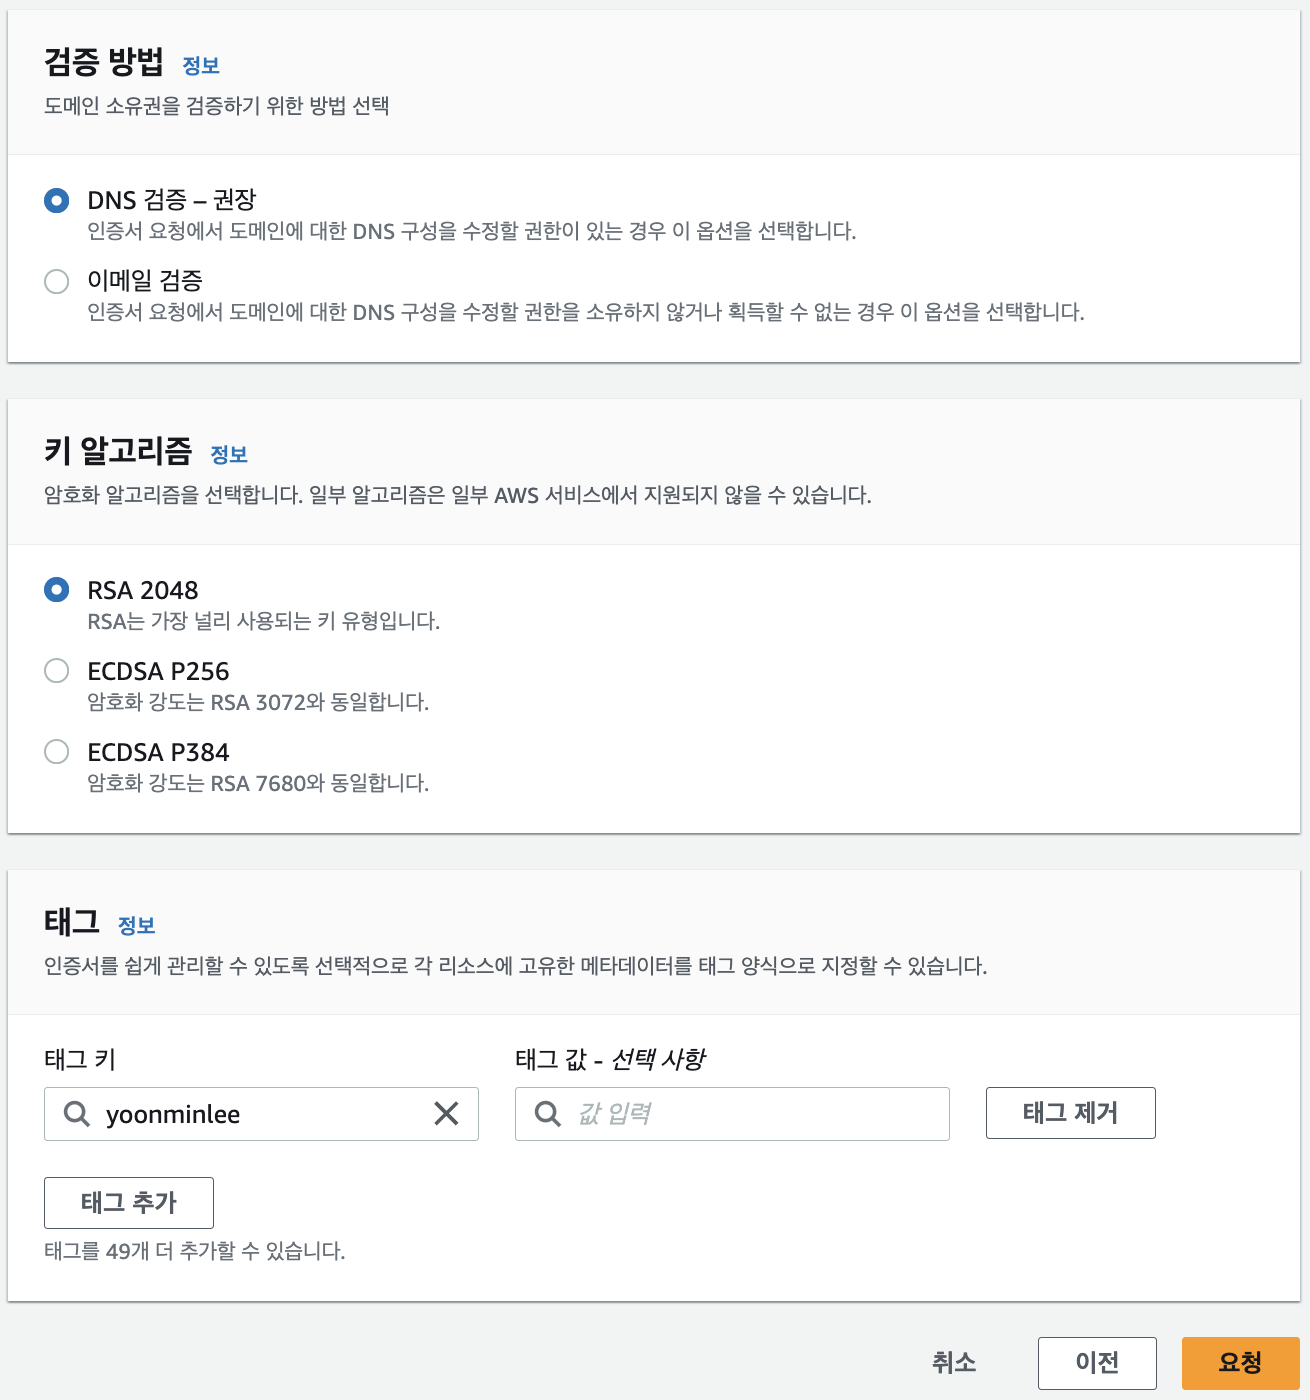
Task: Click the 태그 제거 button
Action: [1071, 1113]
